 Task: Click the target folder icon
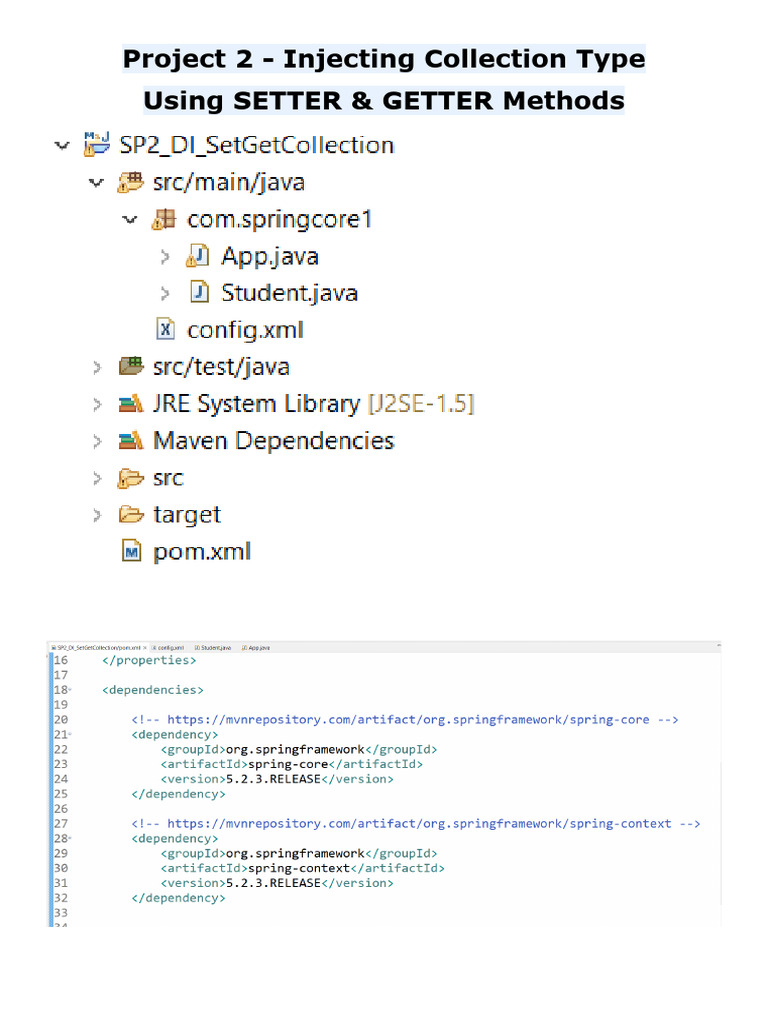coord(131,515)
